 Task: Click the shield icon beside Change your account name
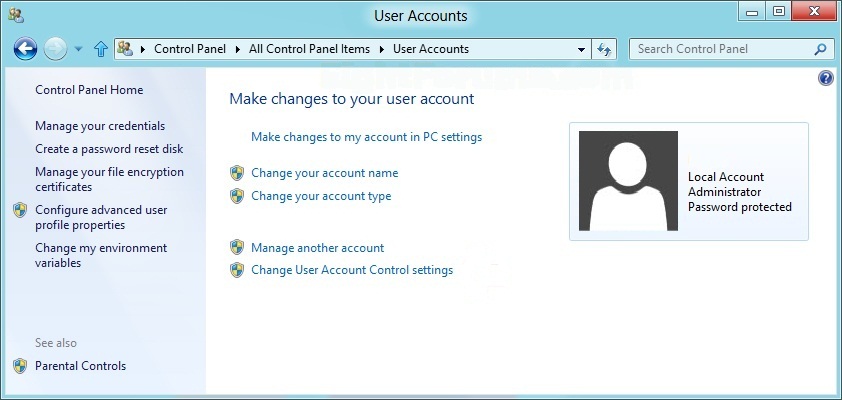tap(237, 173)
